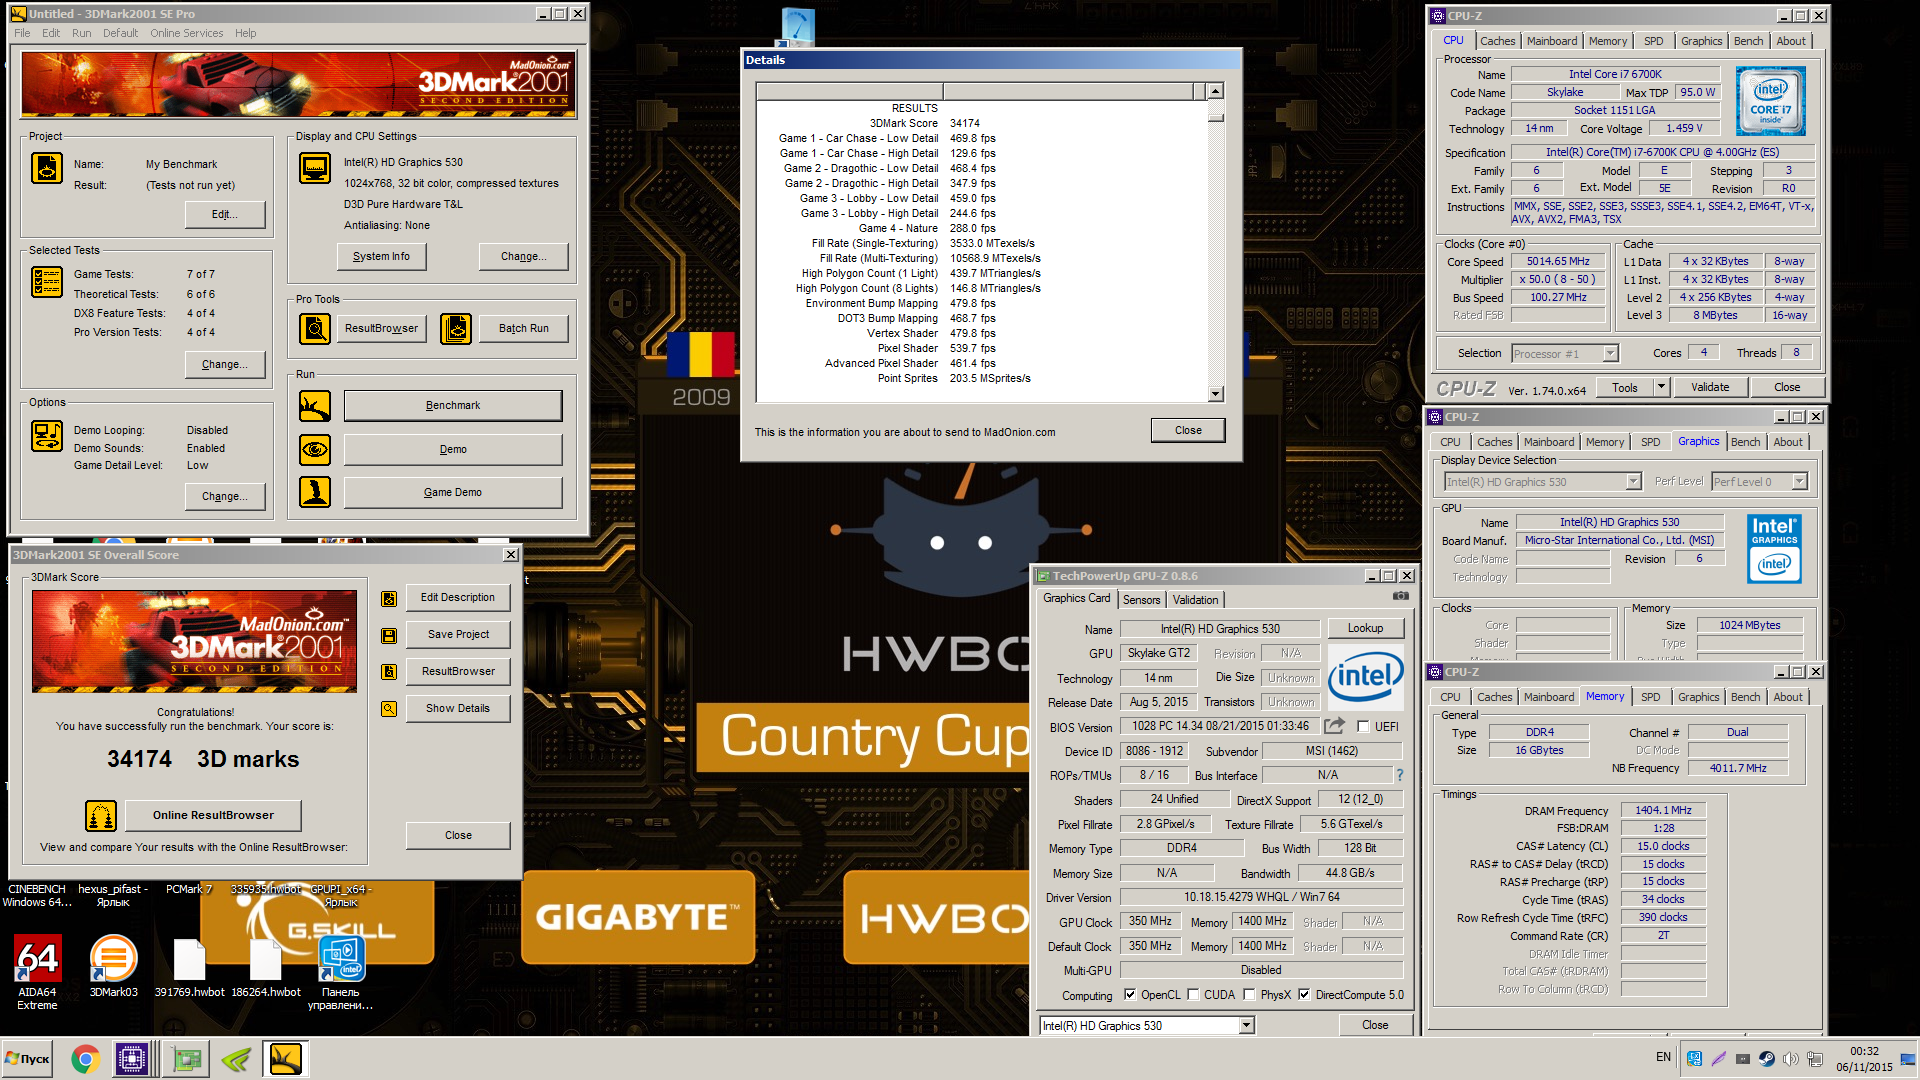Click the Benchmark button
This screenshot has height=1080, width=1920.
pyautogui.click(x=453, y=406)
